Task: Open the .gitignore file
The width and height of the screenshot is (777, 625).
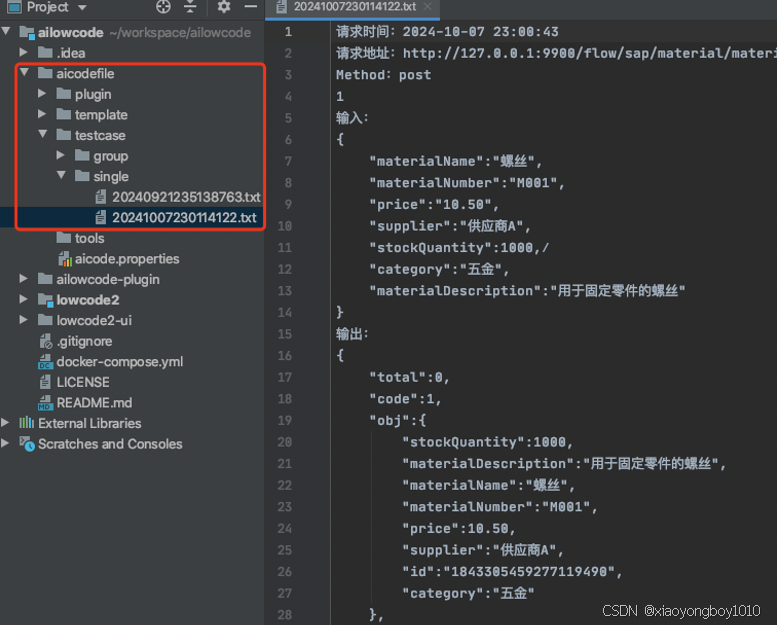Action: click(84, 341)
